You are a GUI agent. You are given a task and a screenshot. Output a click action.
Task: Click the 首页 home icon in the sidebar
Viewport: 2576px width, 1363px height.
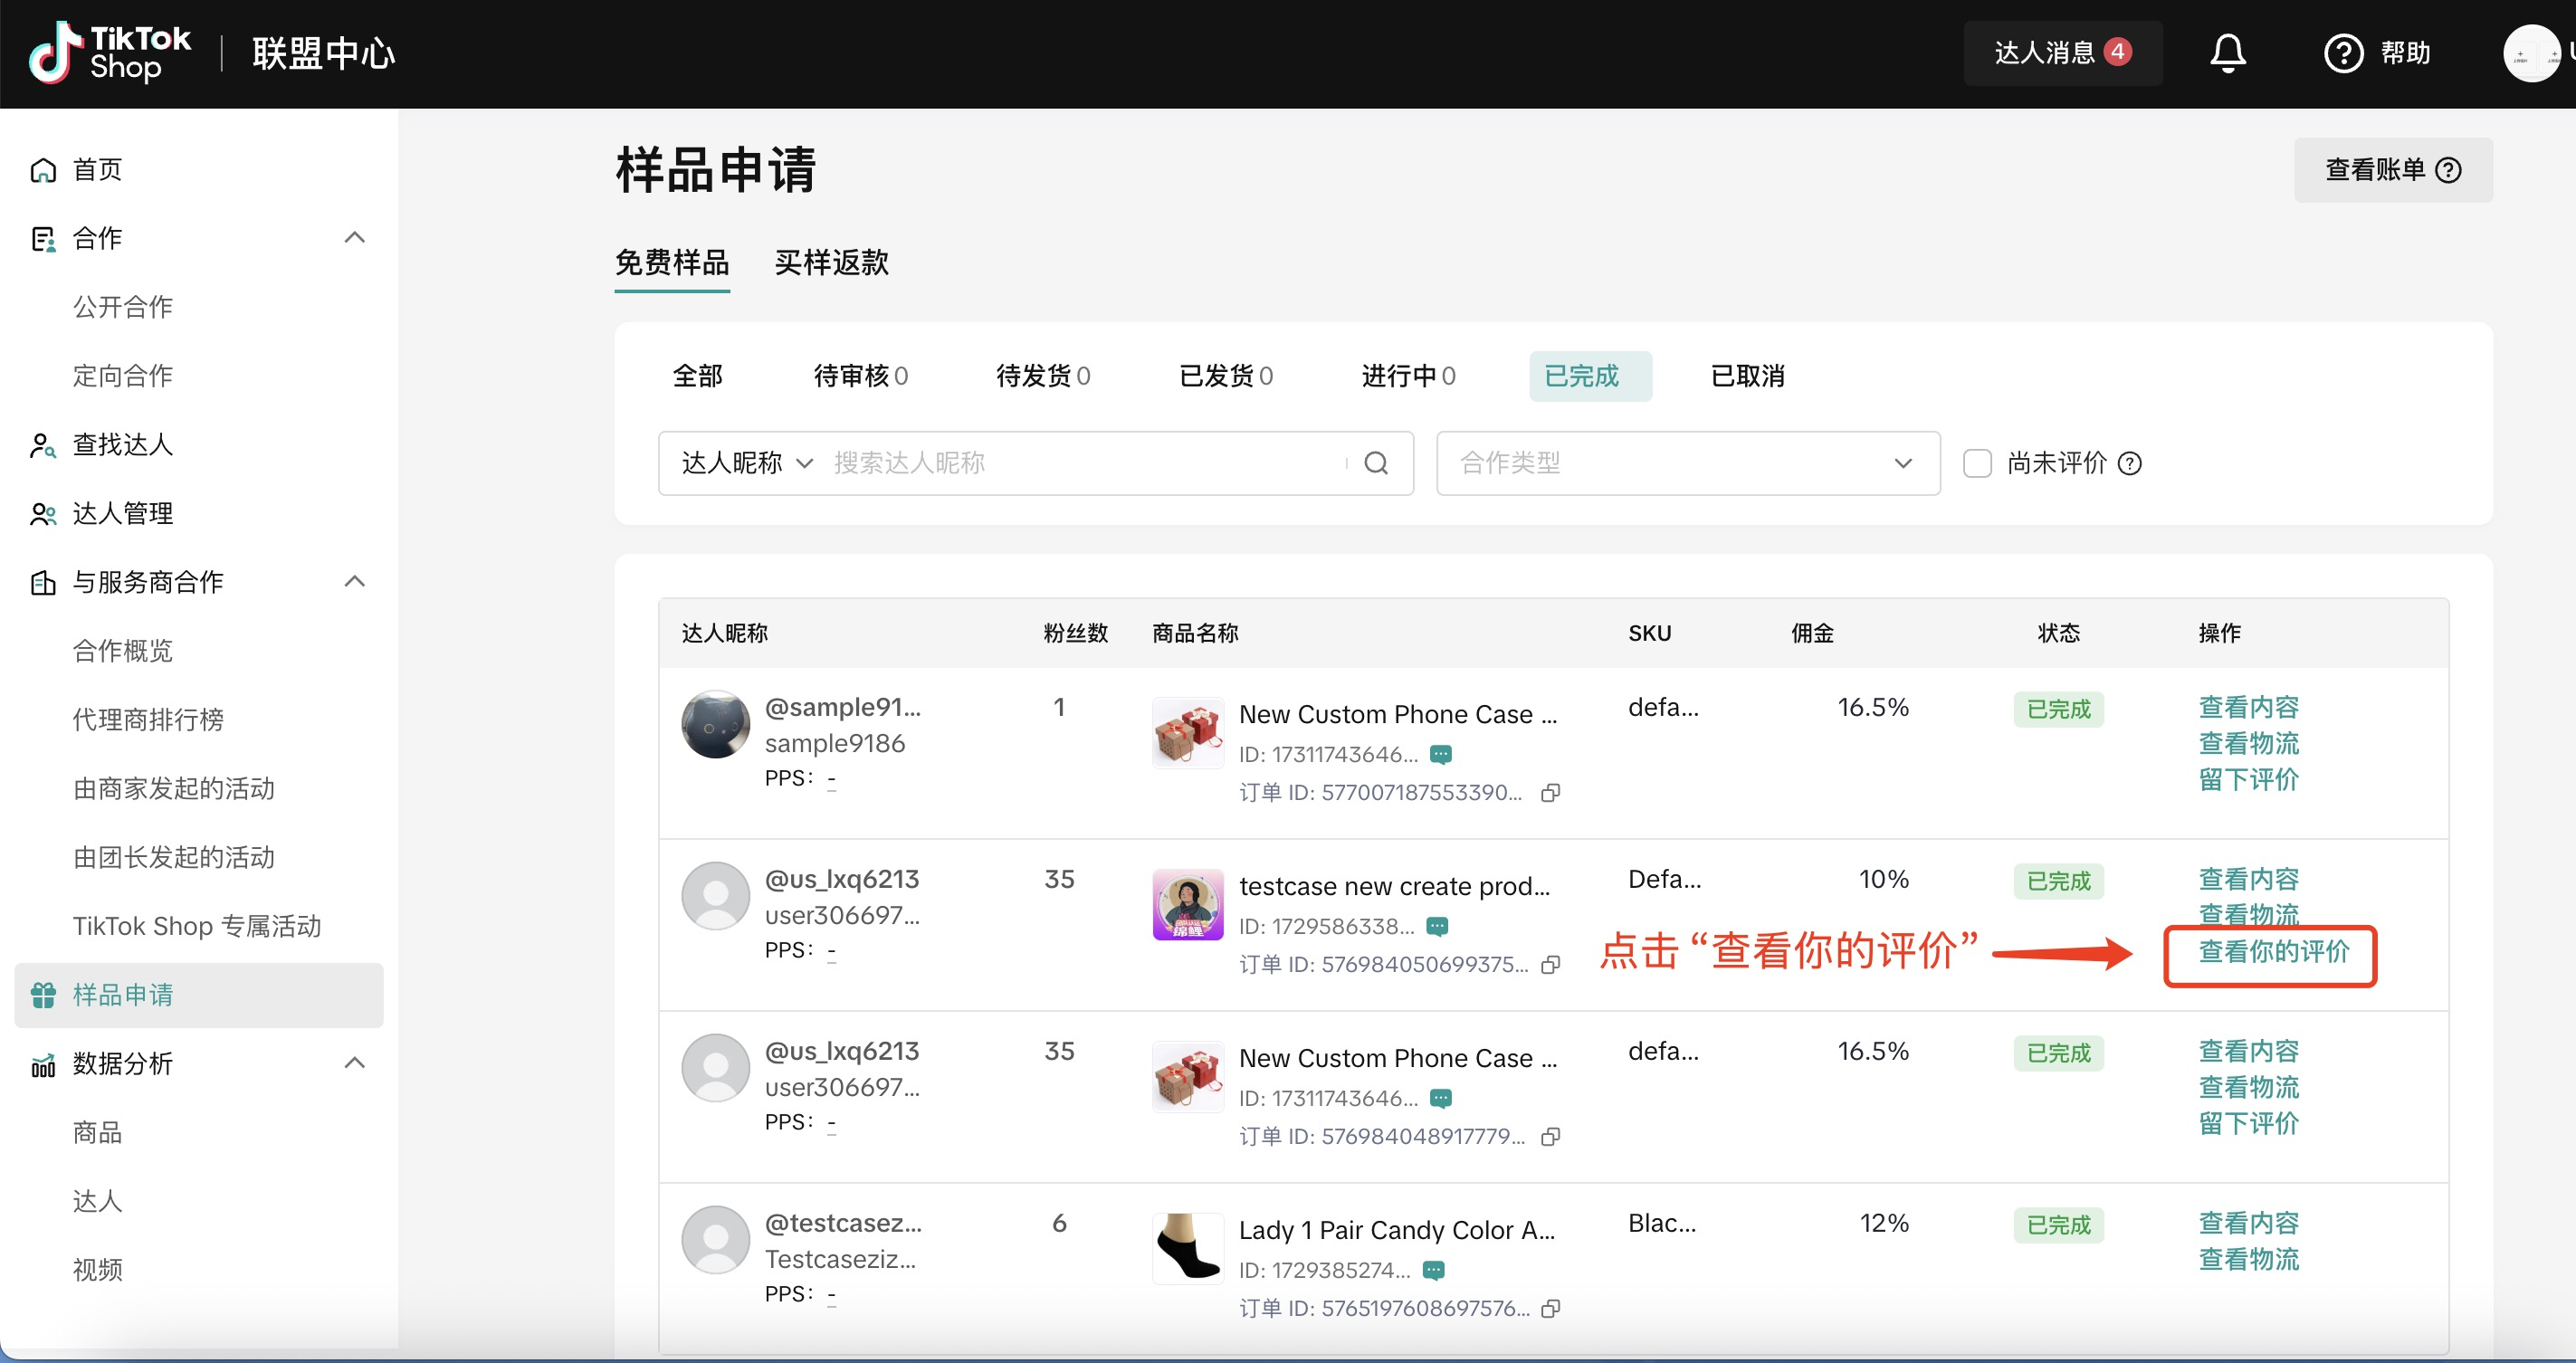[43, 170]
